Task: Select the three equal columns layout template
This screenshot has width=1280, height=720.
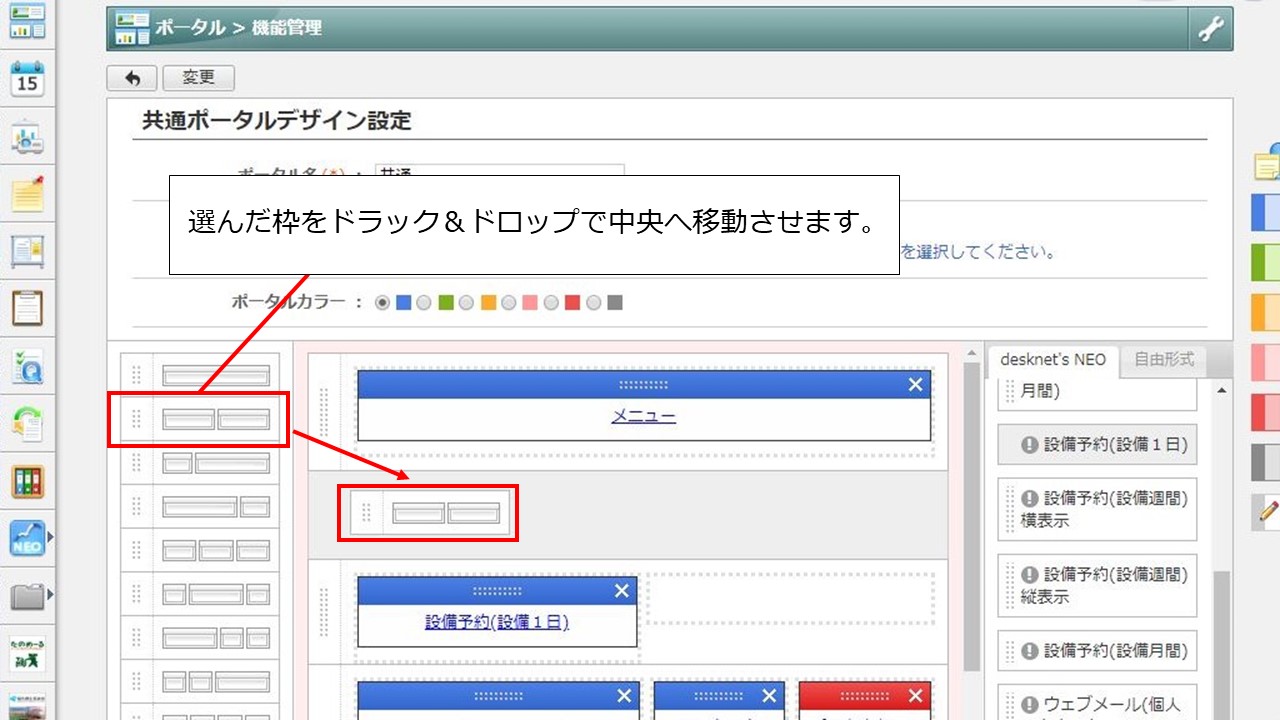Action: coord(200,551)
